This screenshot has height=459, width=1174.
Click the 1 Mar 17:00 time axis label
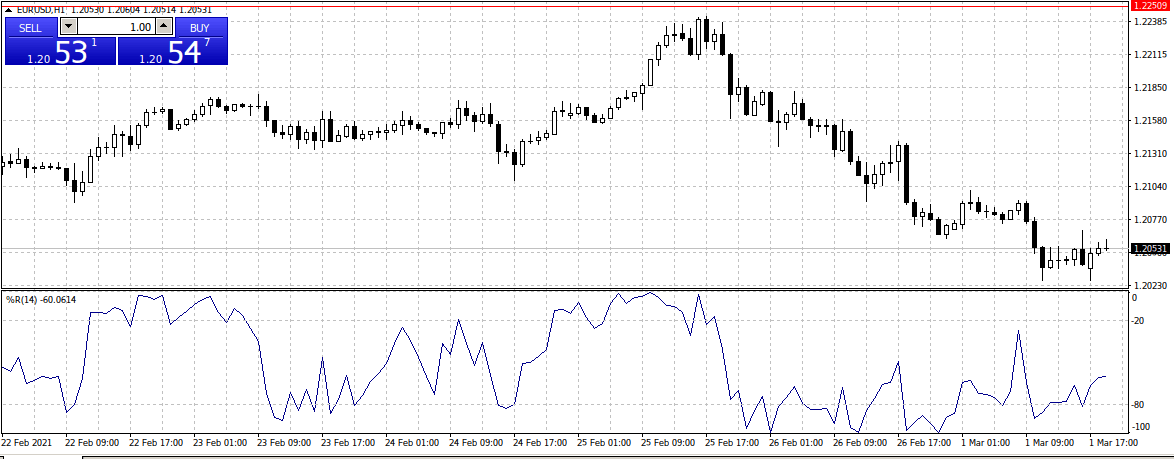click(1114, 441)
